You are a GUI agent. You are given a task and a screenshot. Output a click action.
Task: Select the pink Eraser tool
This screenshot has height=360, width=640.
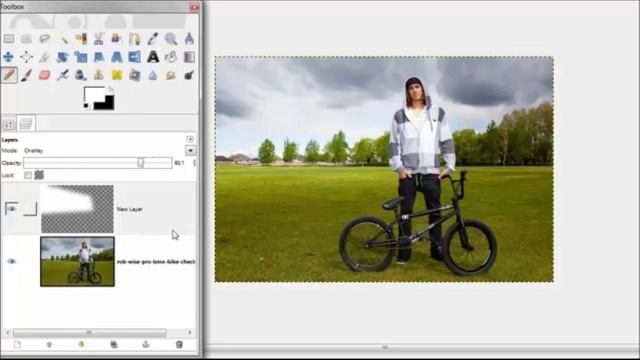point(44,75)
